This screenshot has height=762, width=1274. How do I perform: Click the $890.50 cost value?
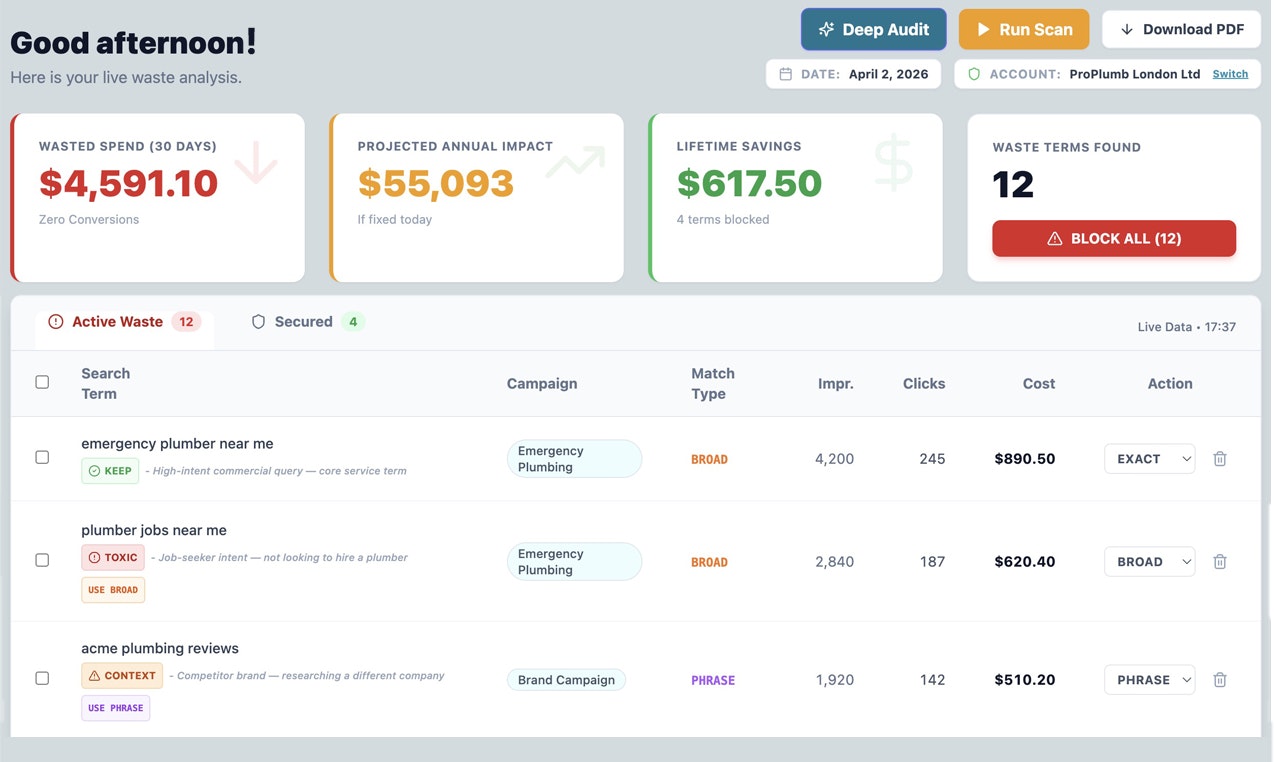(1025, 459)
